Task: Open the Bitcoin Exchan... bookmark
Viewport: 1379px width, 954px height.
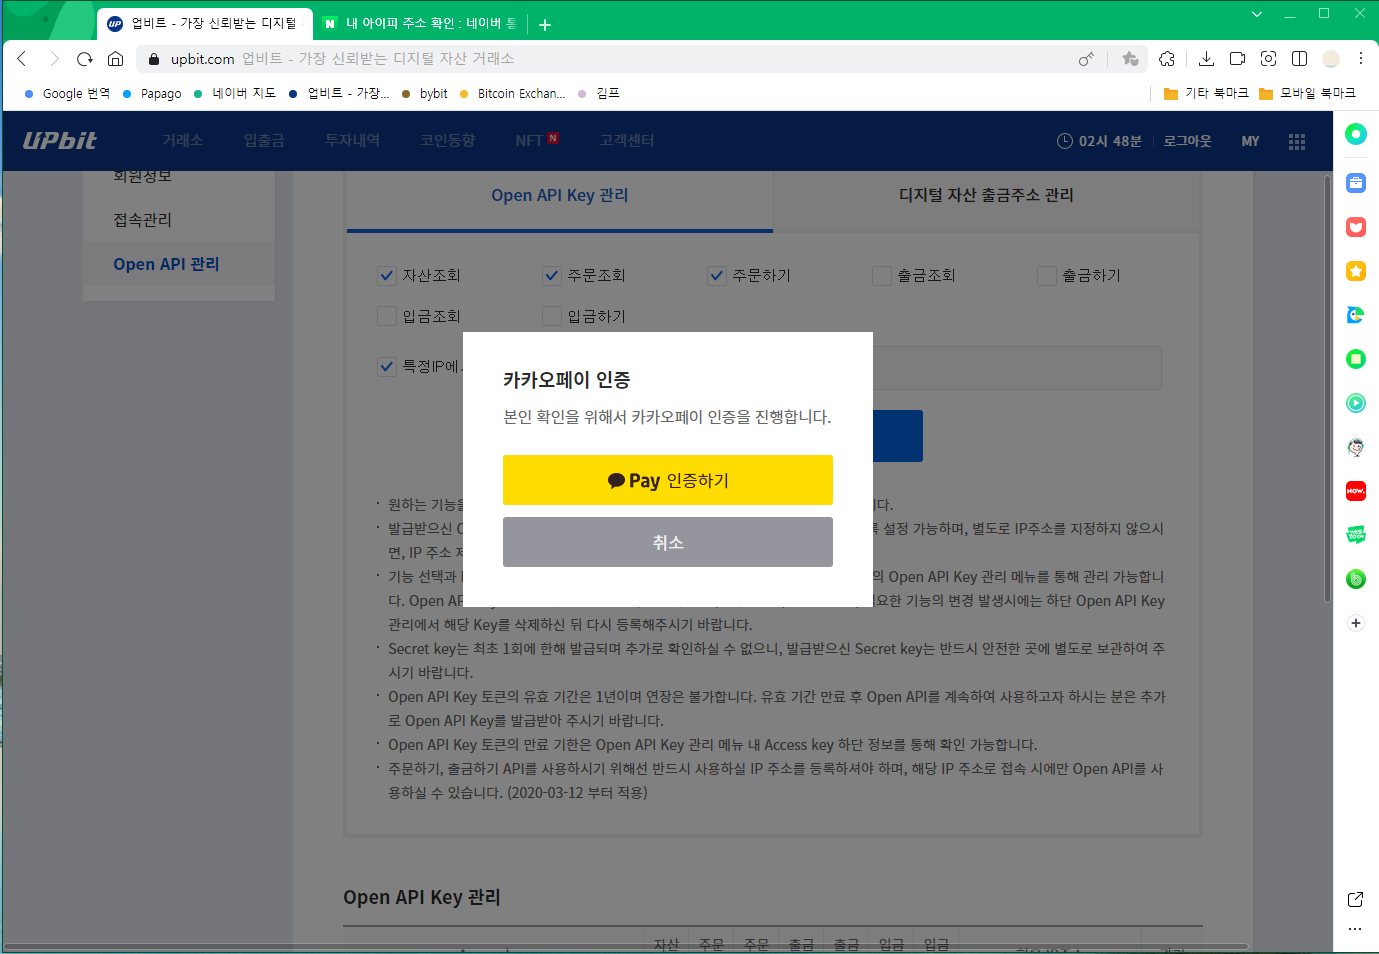Action: tap(512, 93)
